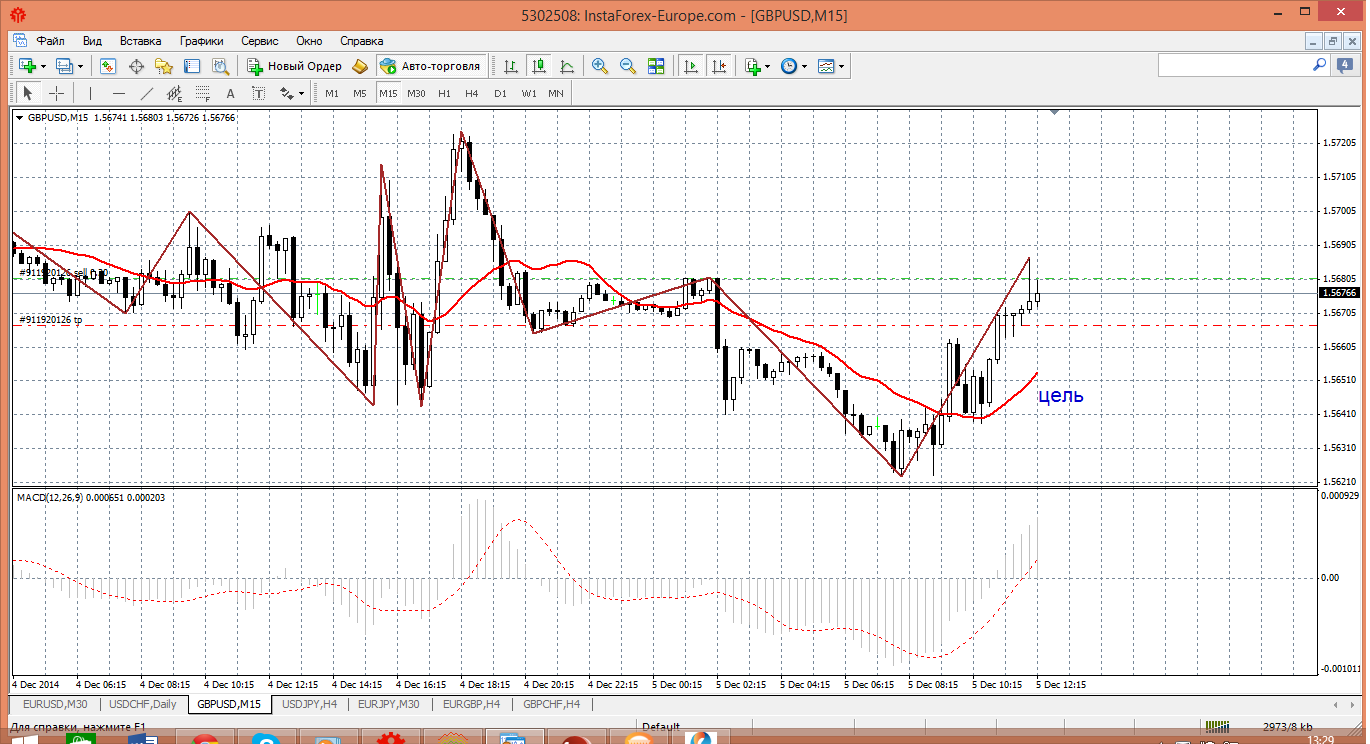Click the Новый Ордер button
Viewport: 1370px width, 744px height.
tap(295, 66)
